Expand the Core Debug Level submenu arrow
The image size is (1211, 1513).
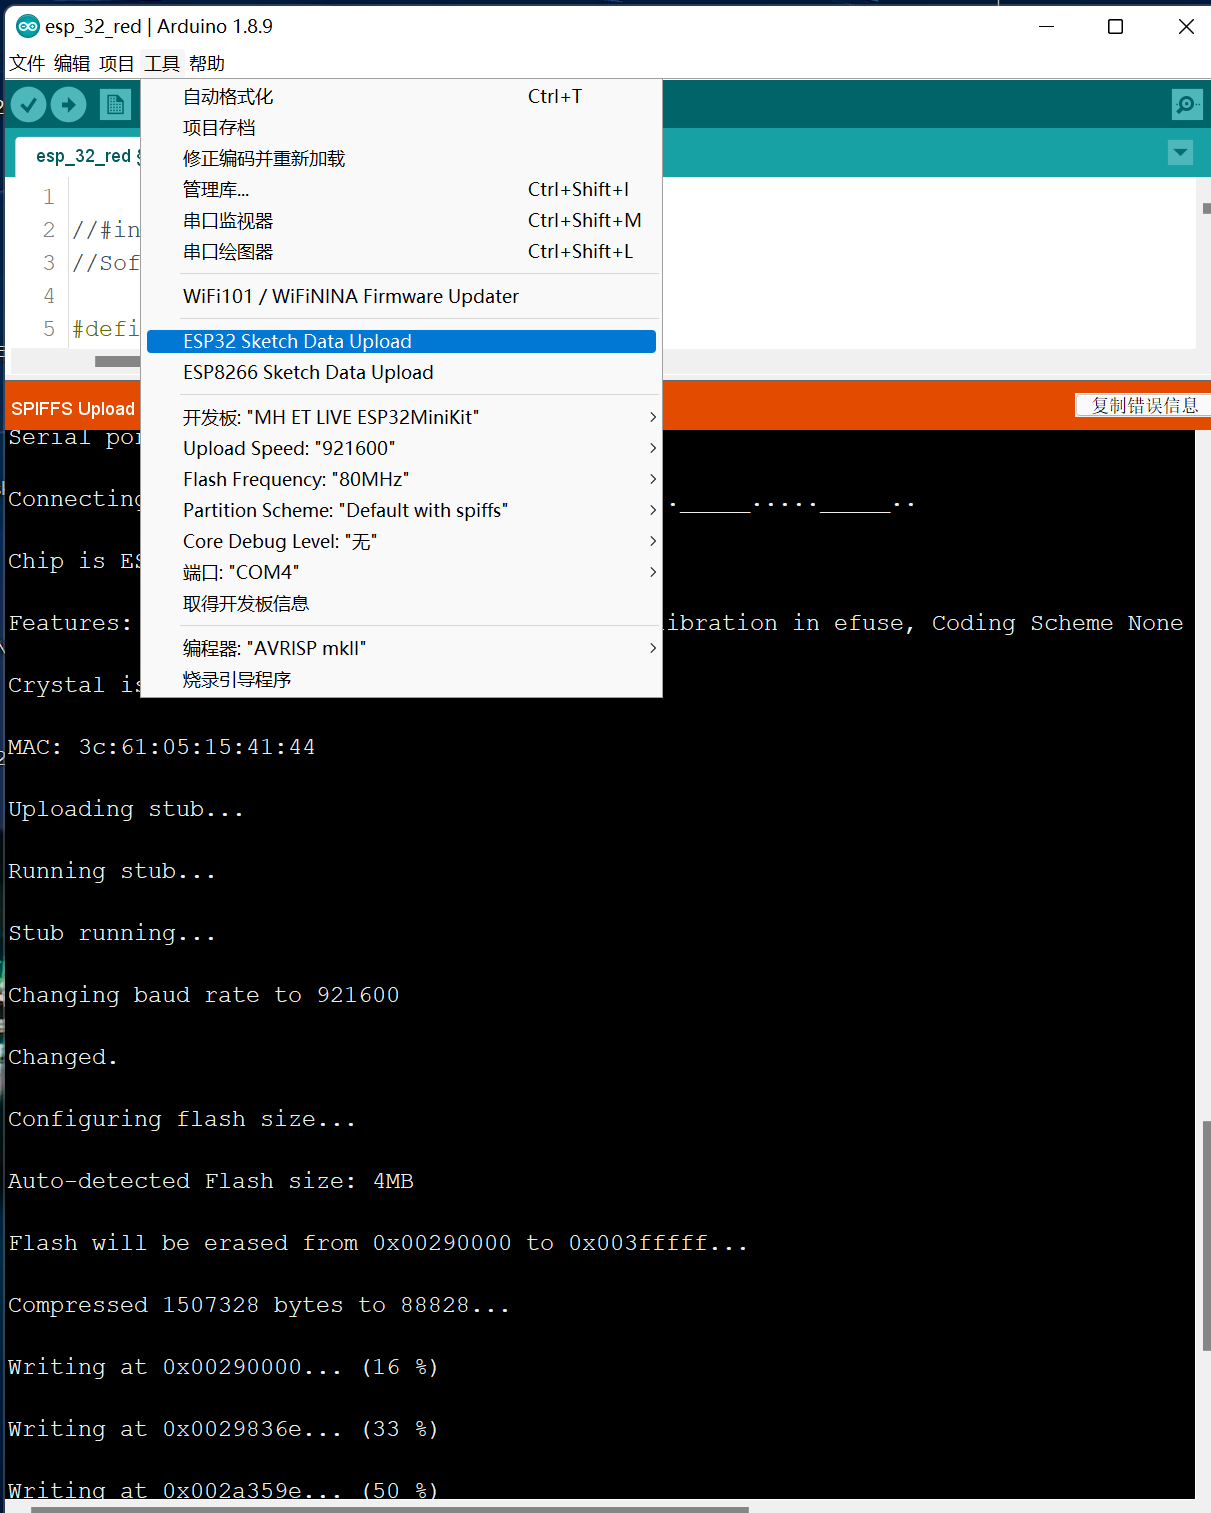[652, 541]
